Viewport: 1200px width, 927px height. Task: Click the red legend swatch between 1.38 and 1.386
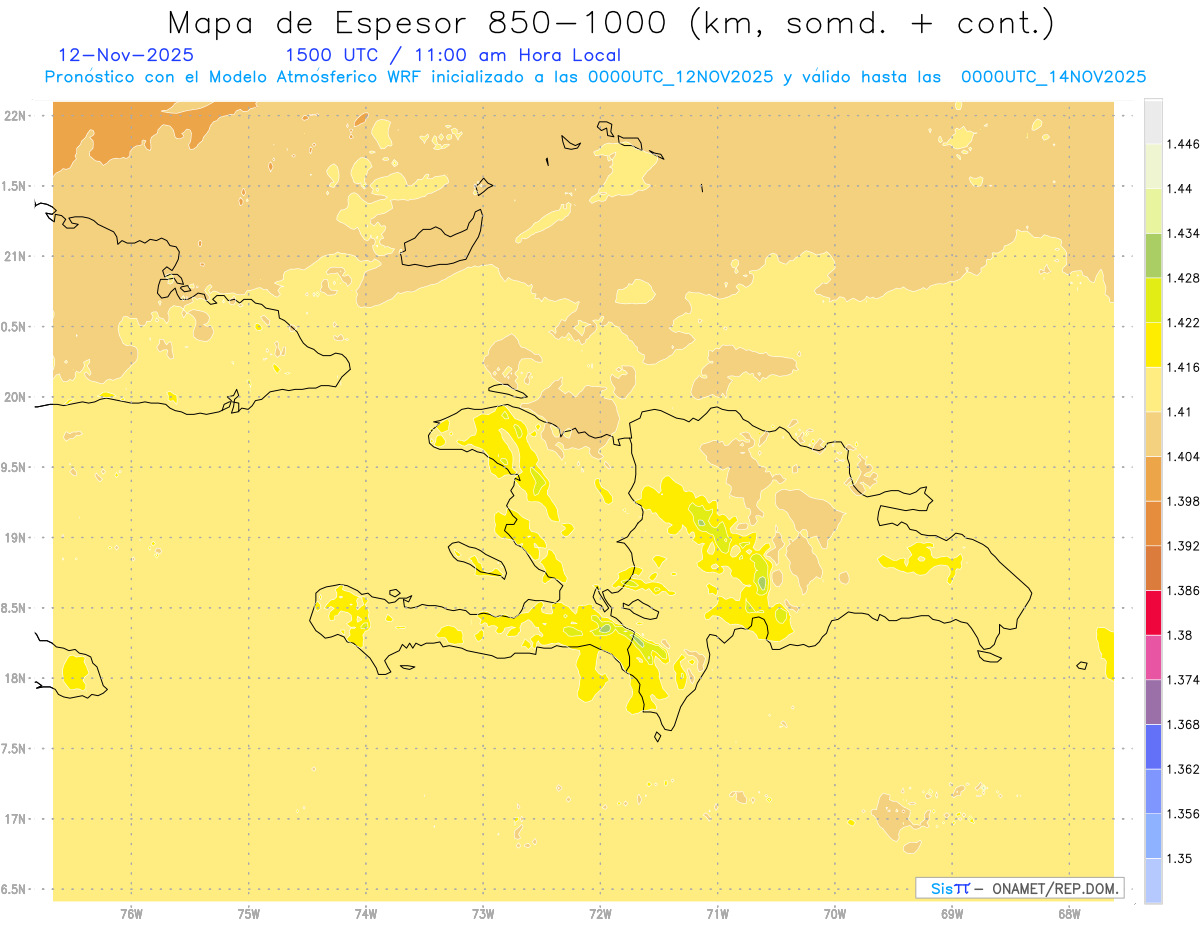pyautogui.click(x=1153, y=613)
